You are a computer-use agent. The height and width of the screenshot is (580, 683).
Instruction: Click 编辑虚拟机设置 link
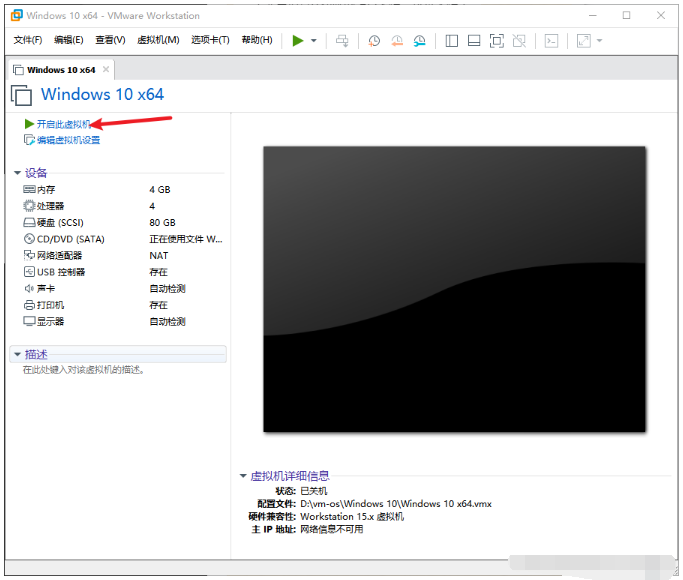tap(68, 140)
